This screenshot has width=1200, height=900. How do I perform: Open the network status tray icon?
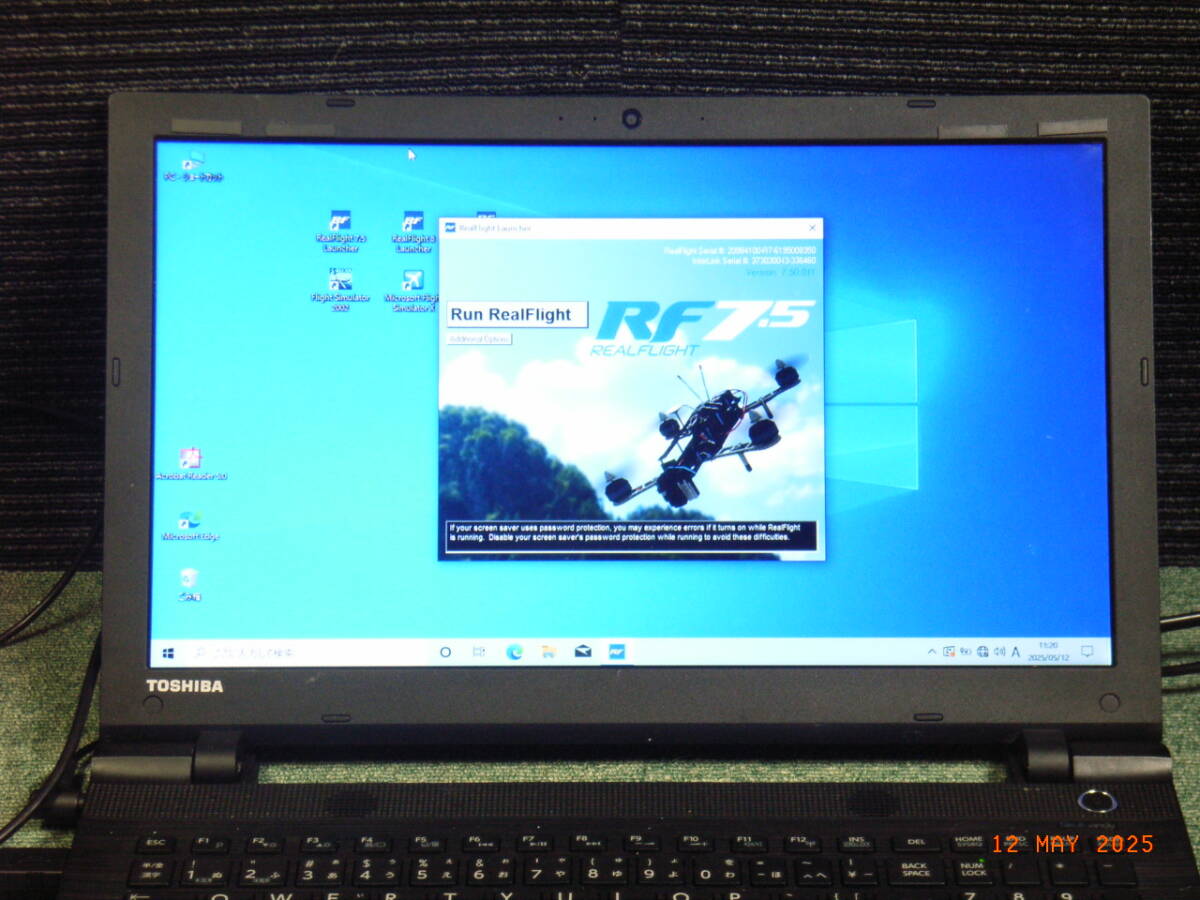click(x=983, y=652)
